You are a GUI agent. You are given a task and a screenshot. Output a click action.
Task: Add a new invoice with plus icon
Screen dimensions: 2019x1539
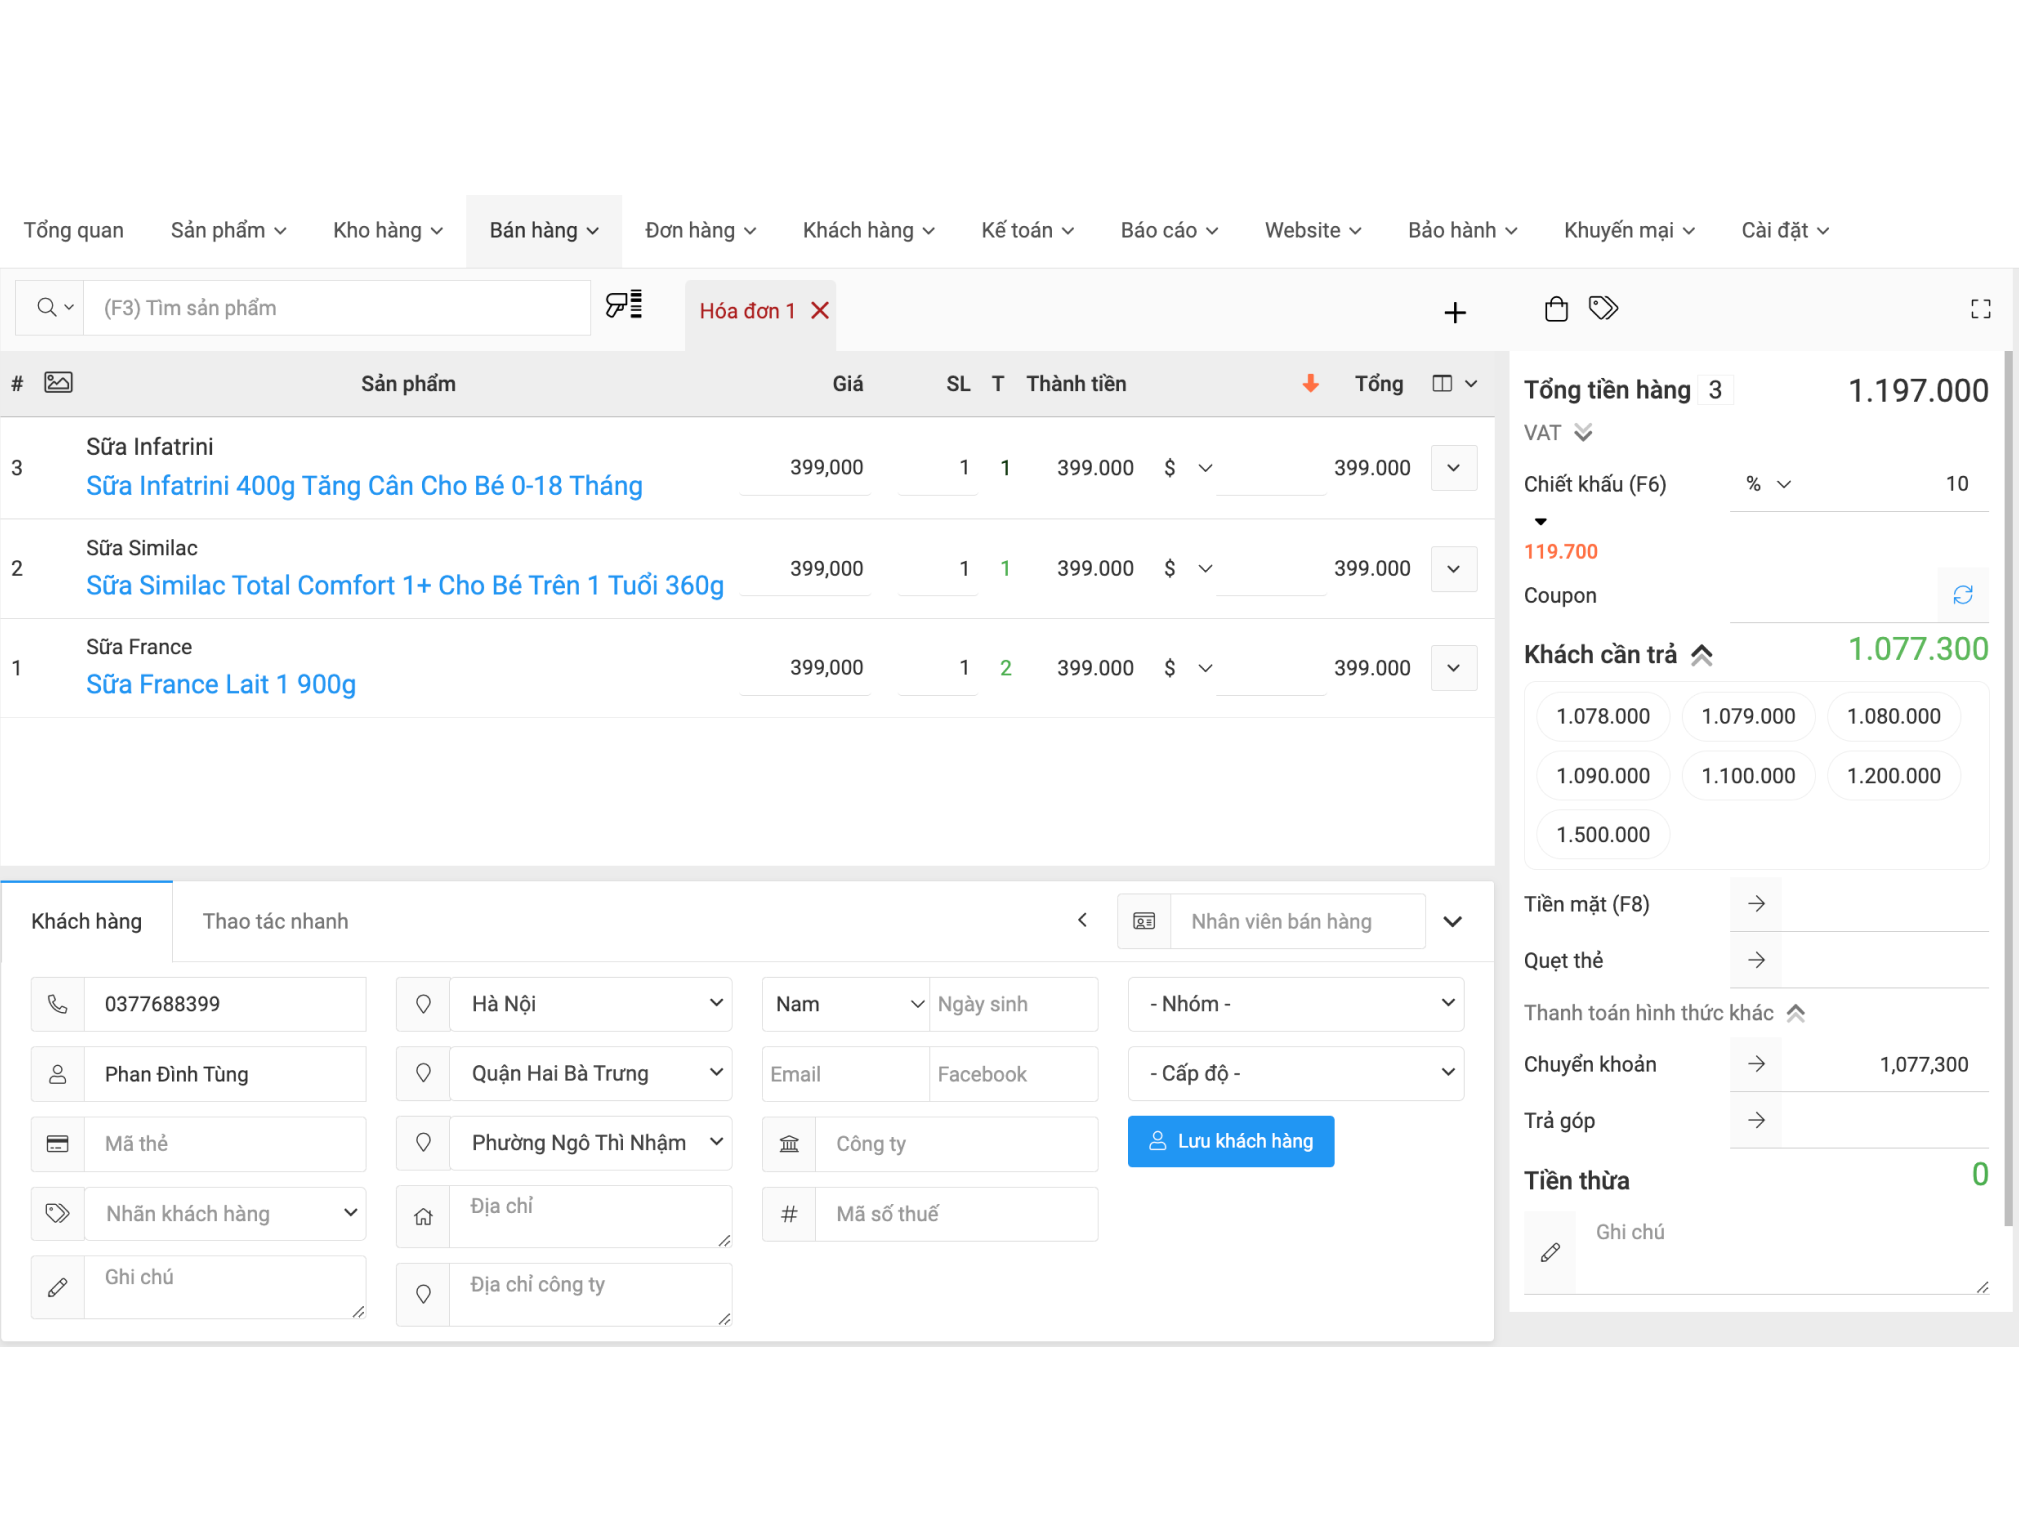click(x=1455, y=312)
